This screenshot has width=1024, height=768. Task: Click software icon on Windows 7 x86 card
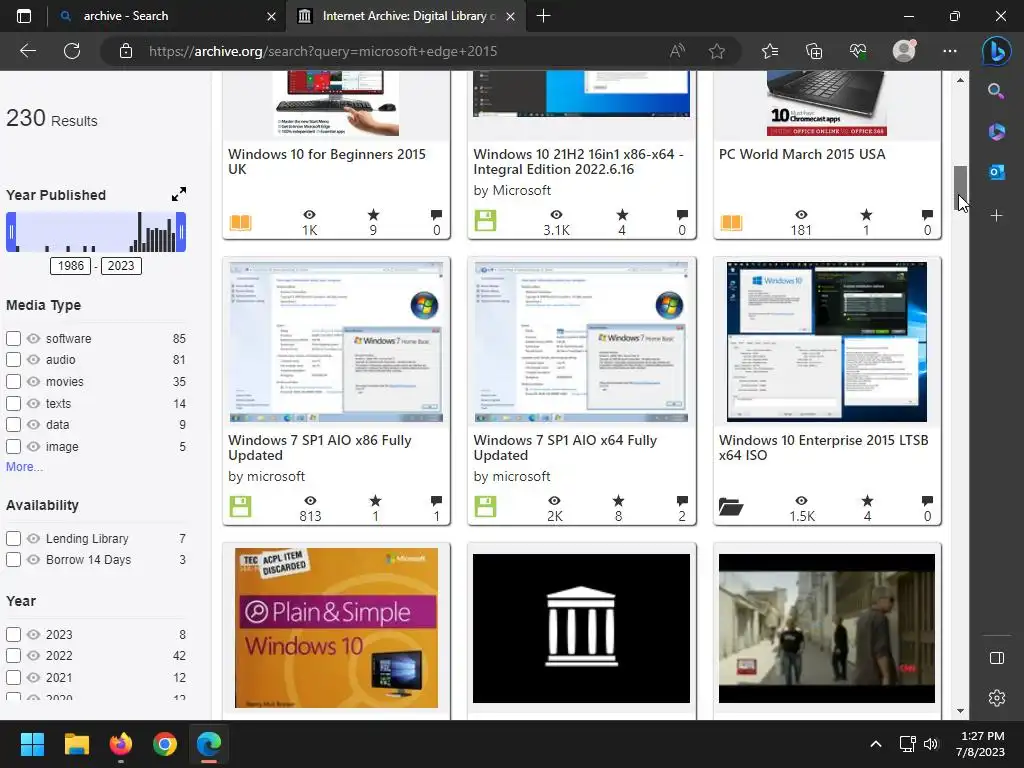pos(240,506)
